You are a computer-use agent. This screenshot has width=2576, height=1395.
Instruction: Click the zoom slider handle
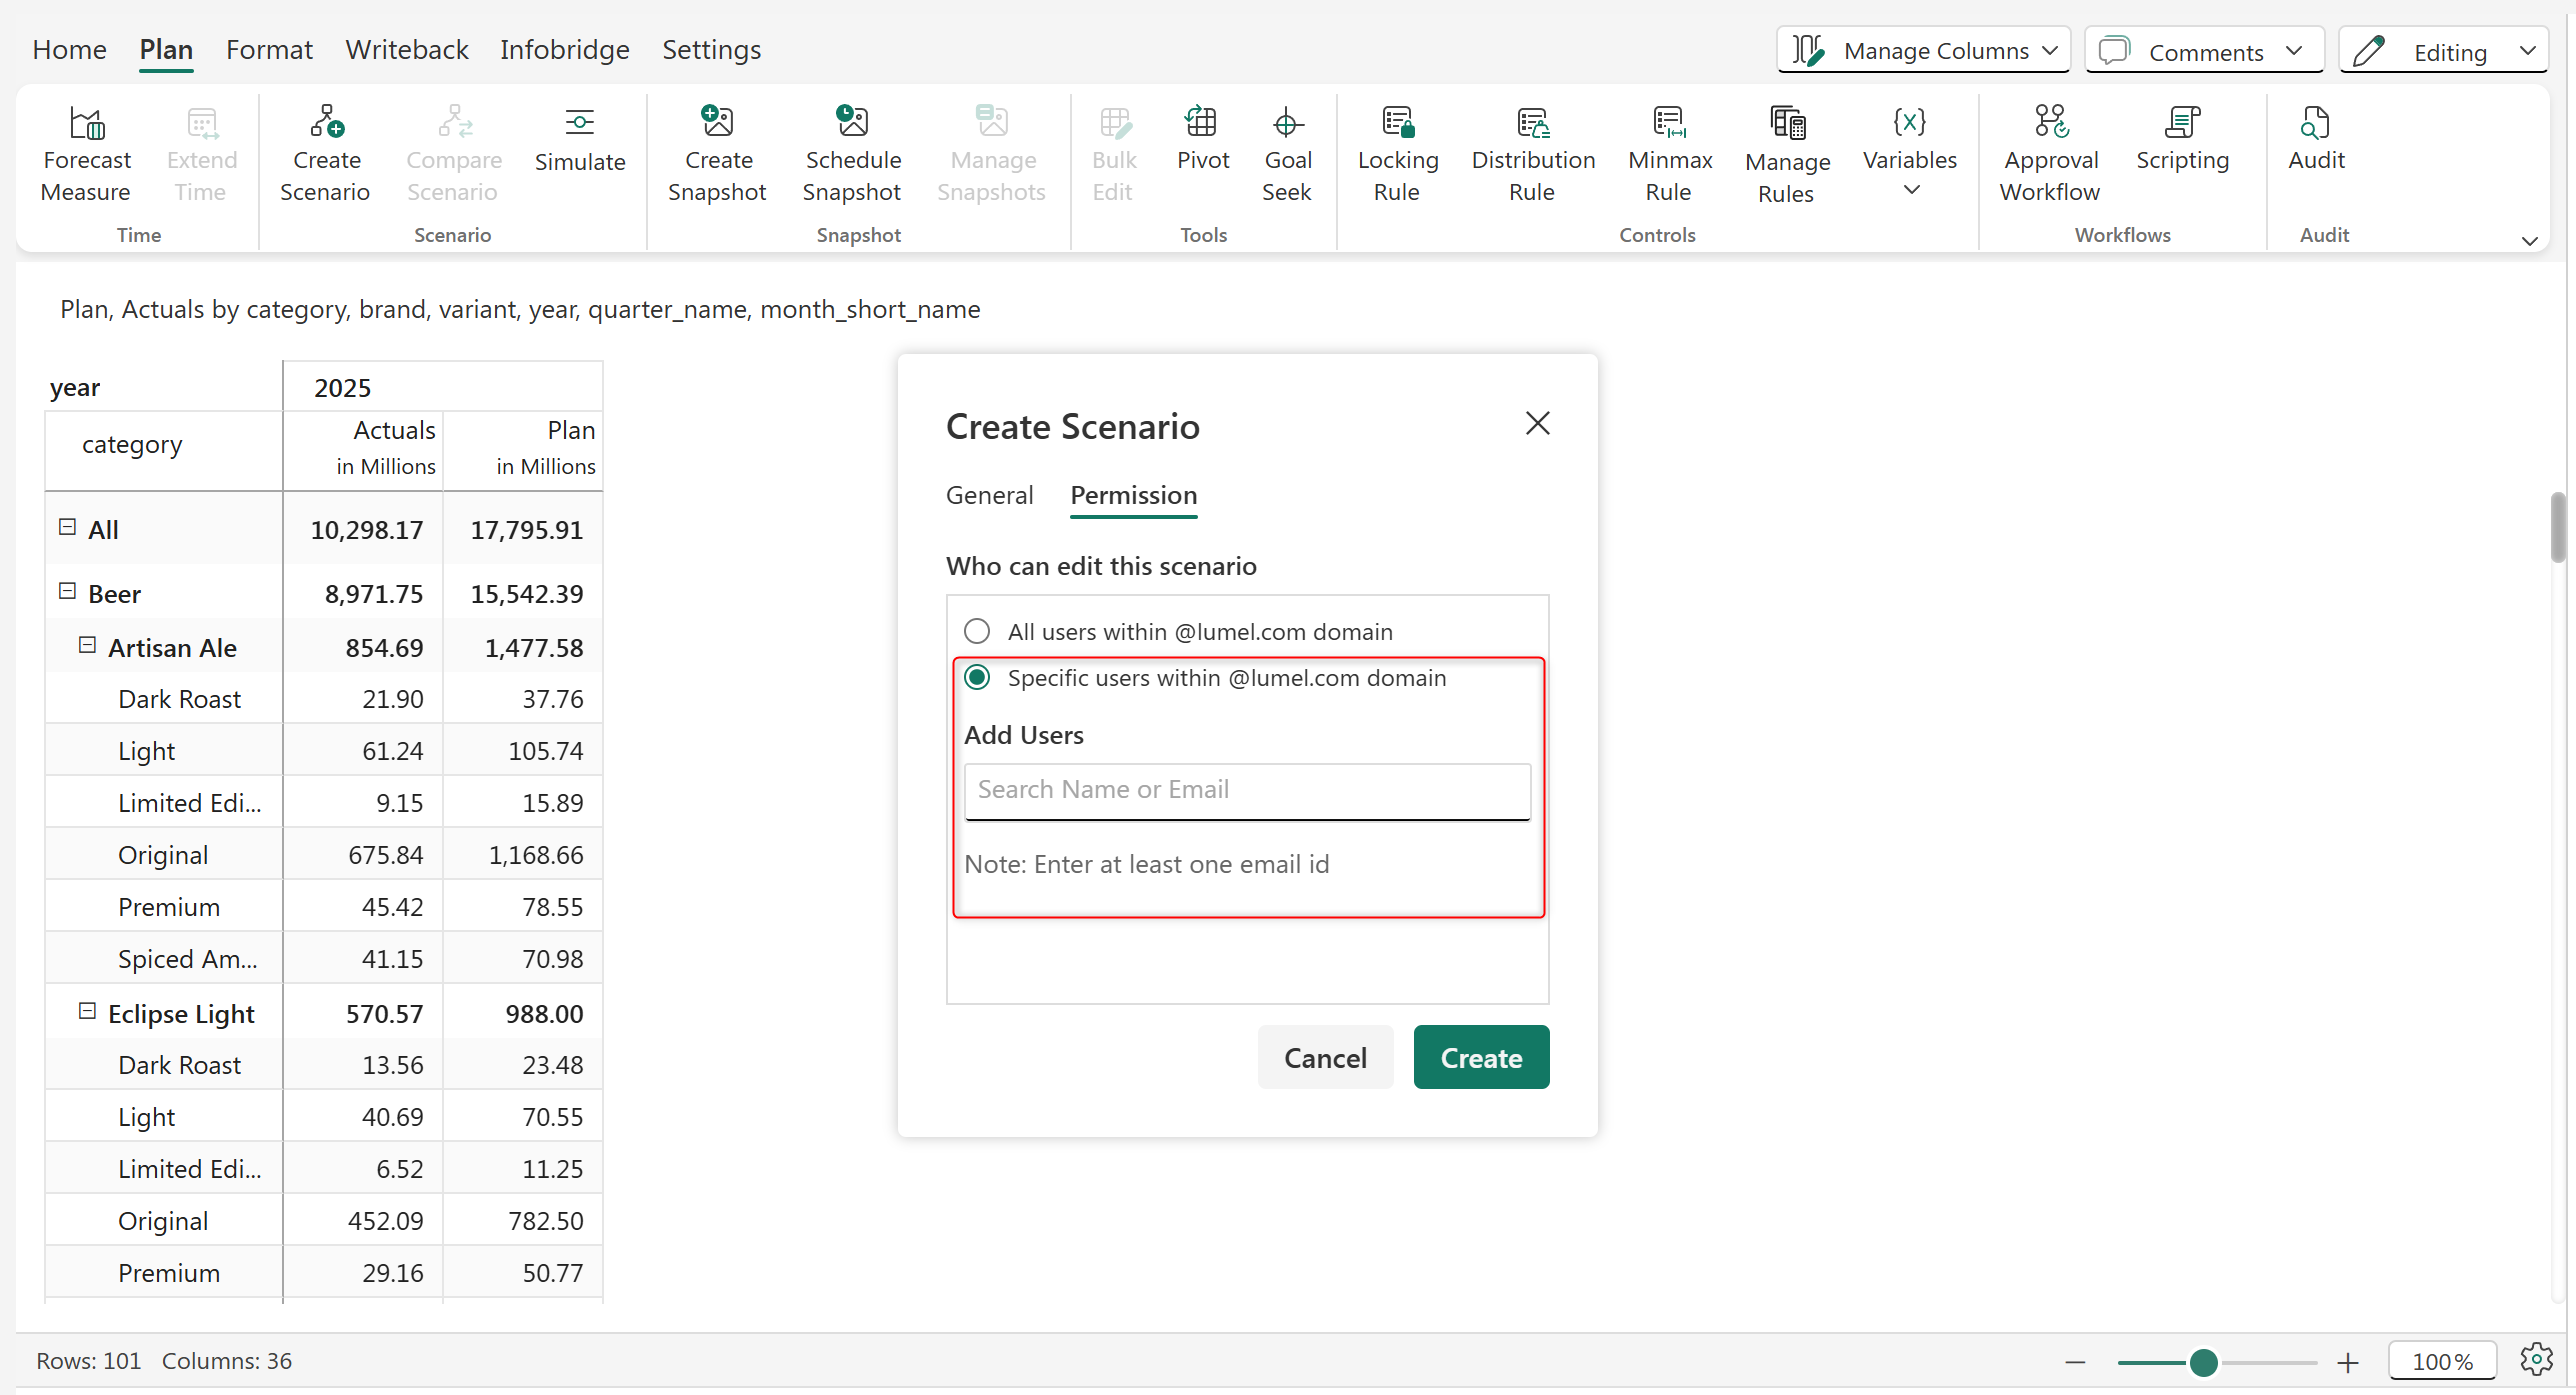click(2204, 1363)
